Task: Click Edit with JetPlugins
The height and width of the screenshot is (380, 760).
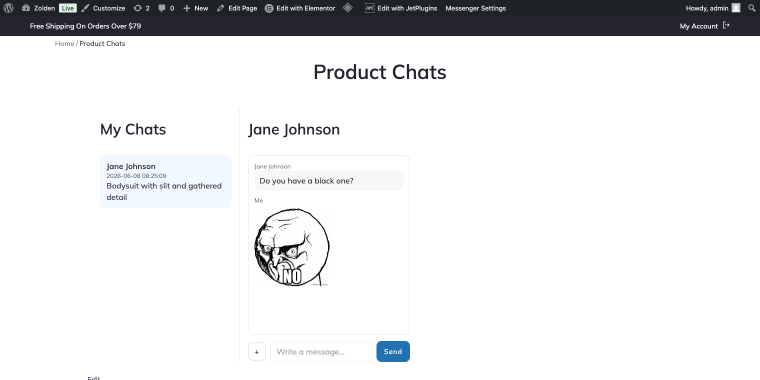Action: tap(401, 8)
